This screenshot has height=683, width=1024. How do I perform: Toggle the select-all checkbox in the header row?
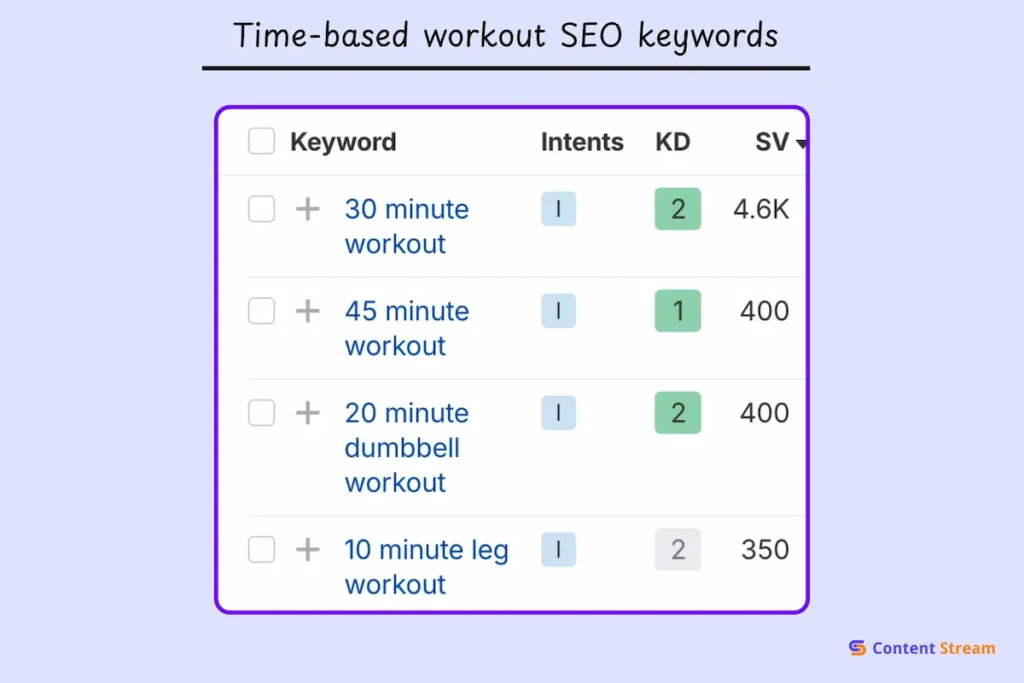pyautogui.click(x=261, y=141)
